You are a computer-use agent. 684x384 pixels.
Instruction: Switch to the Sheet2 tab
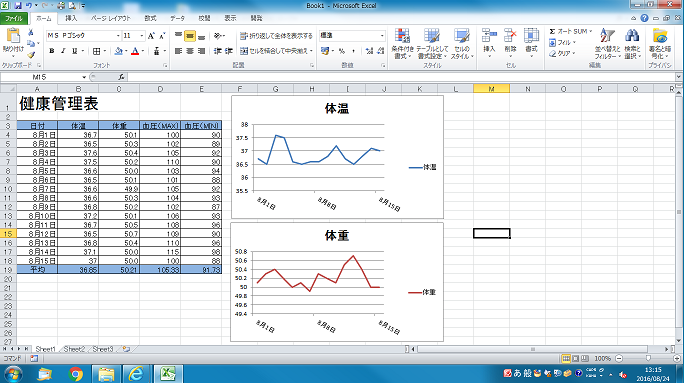point(74,349)
